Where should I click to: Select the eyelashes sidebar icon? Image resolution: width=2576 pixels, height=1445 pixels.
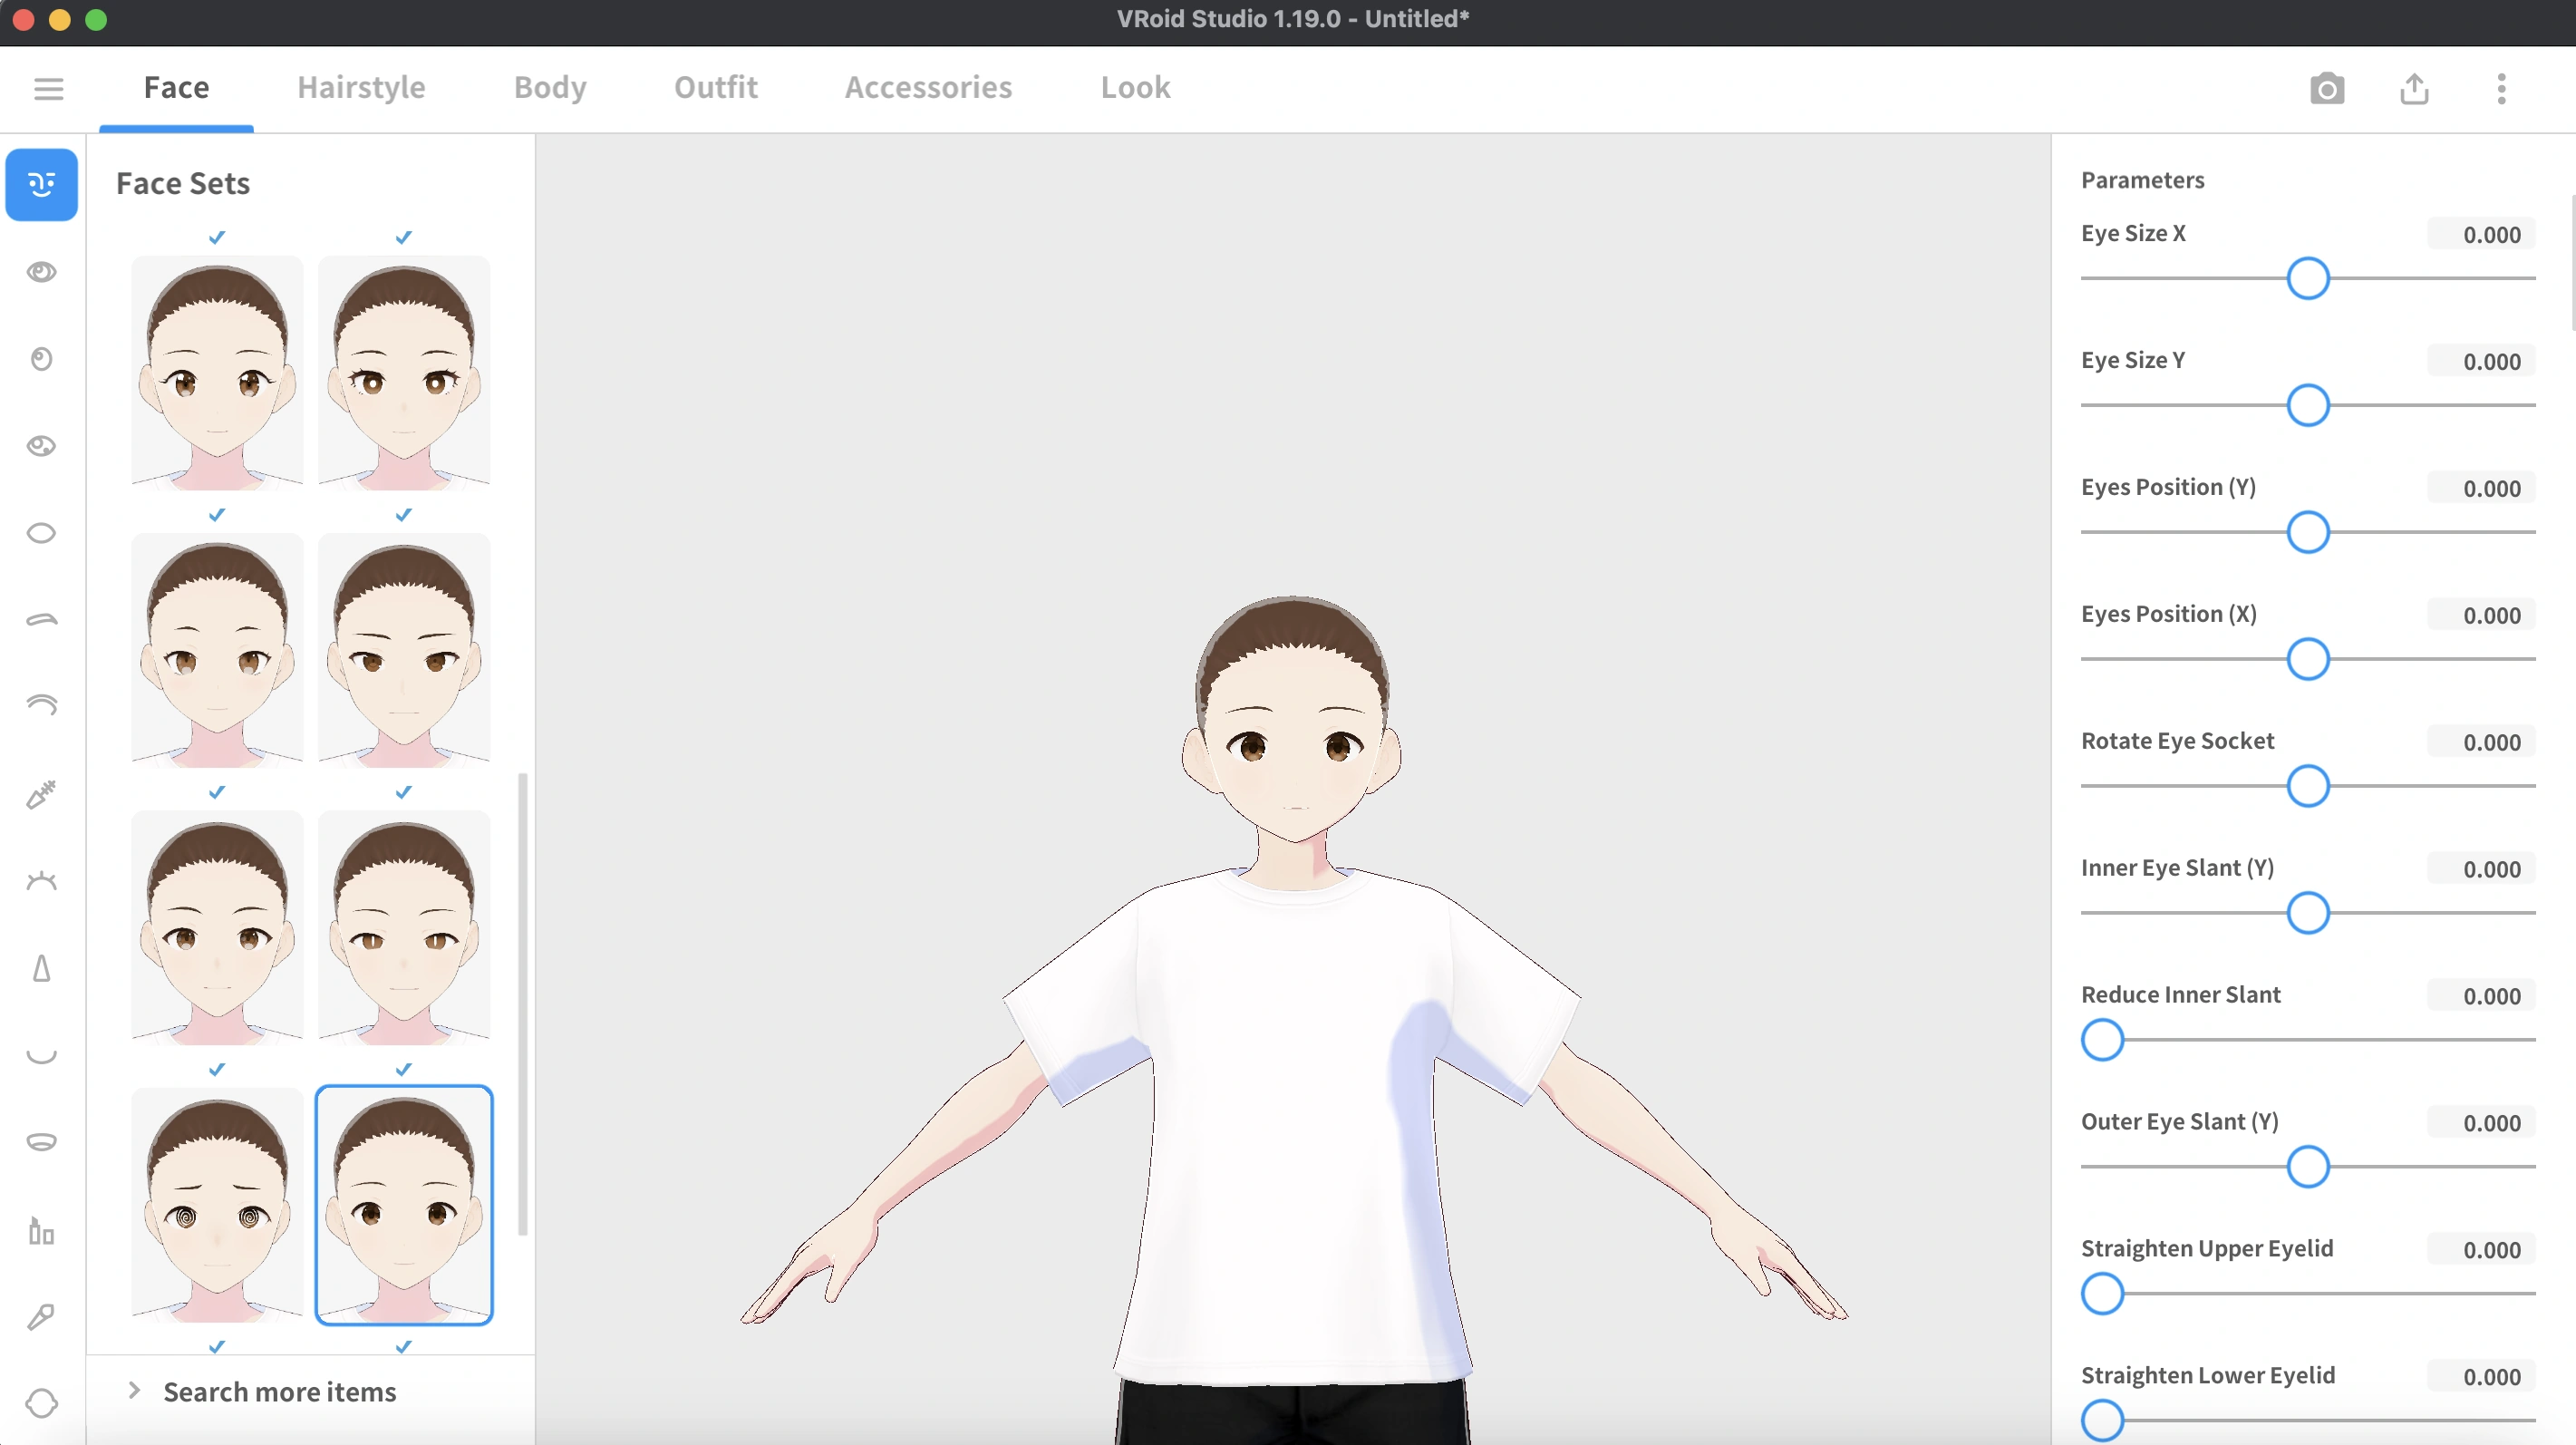[x=41, y=881]
